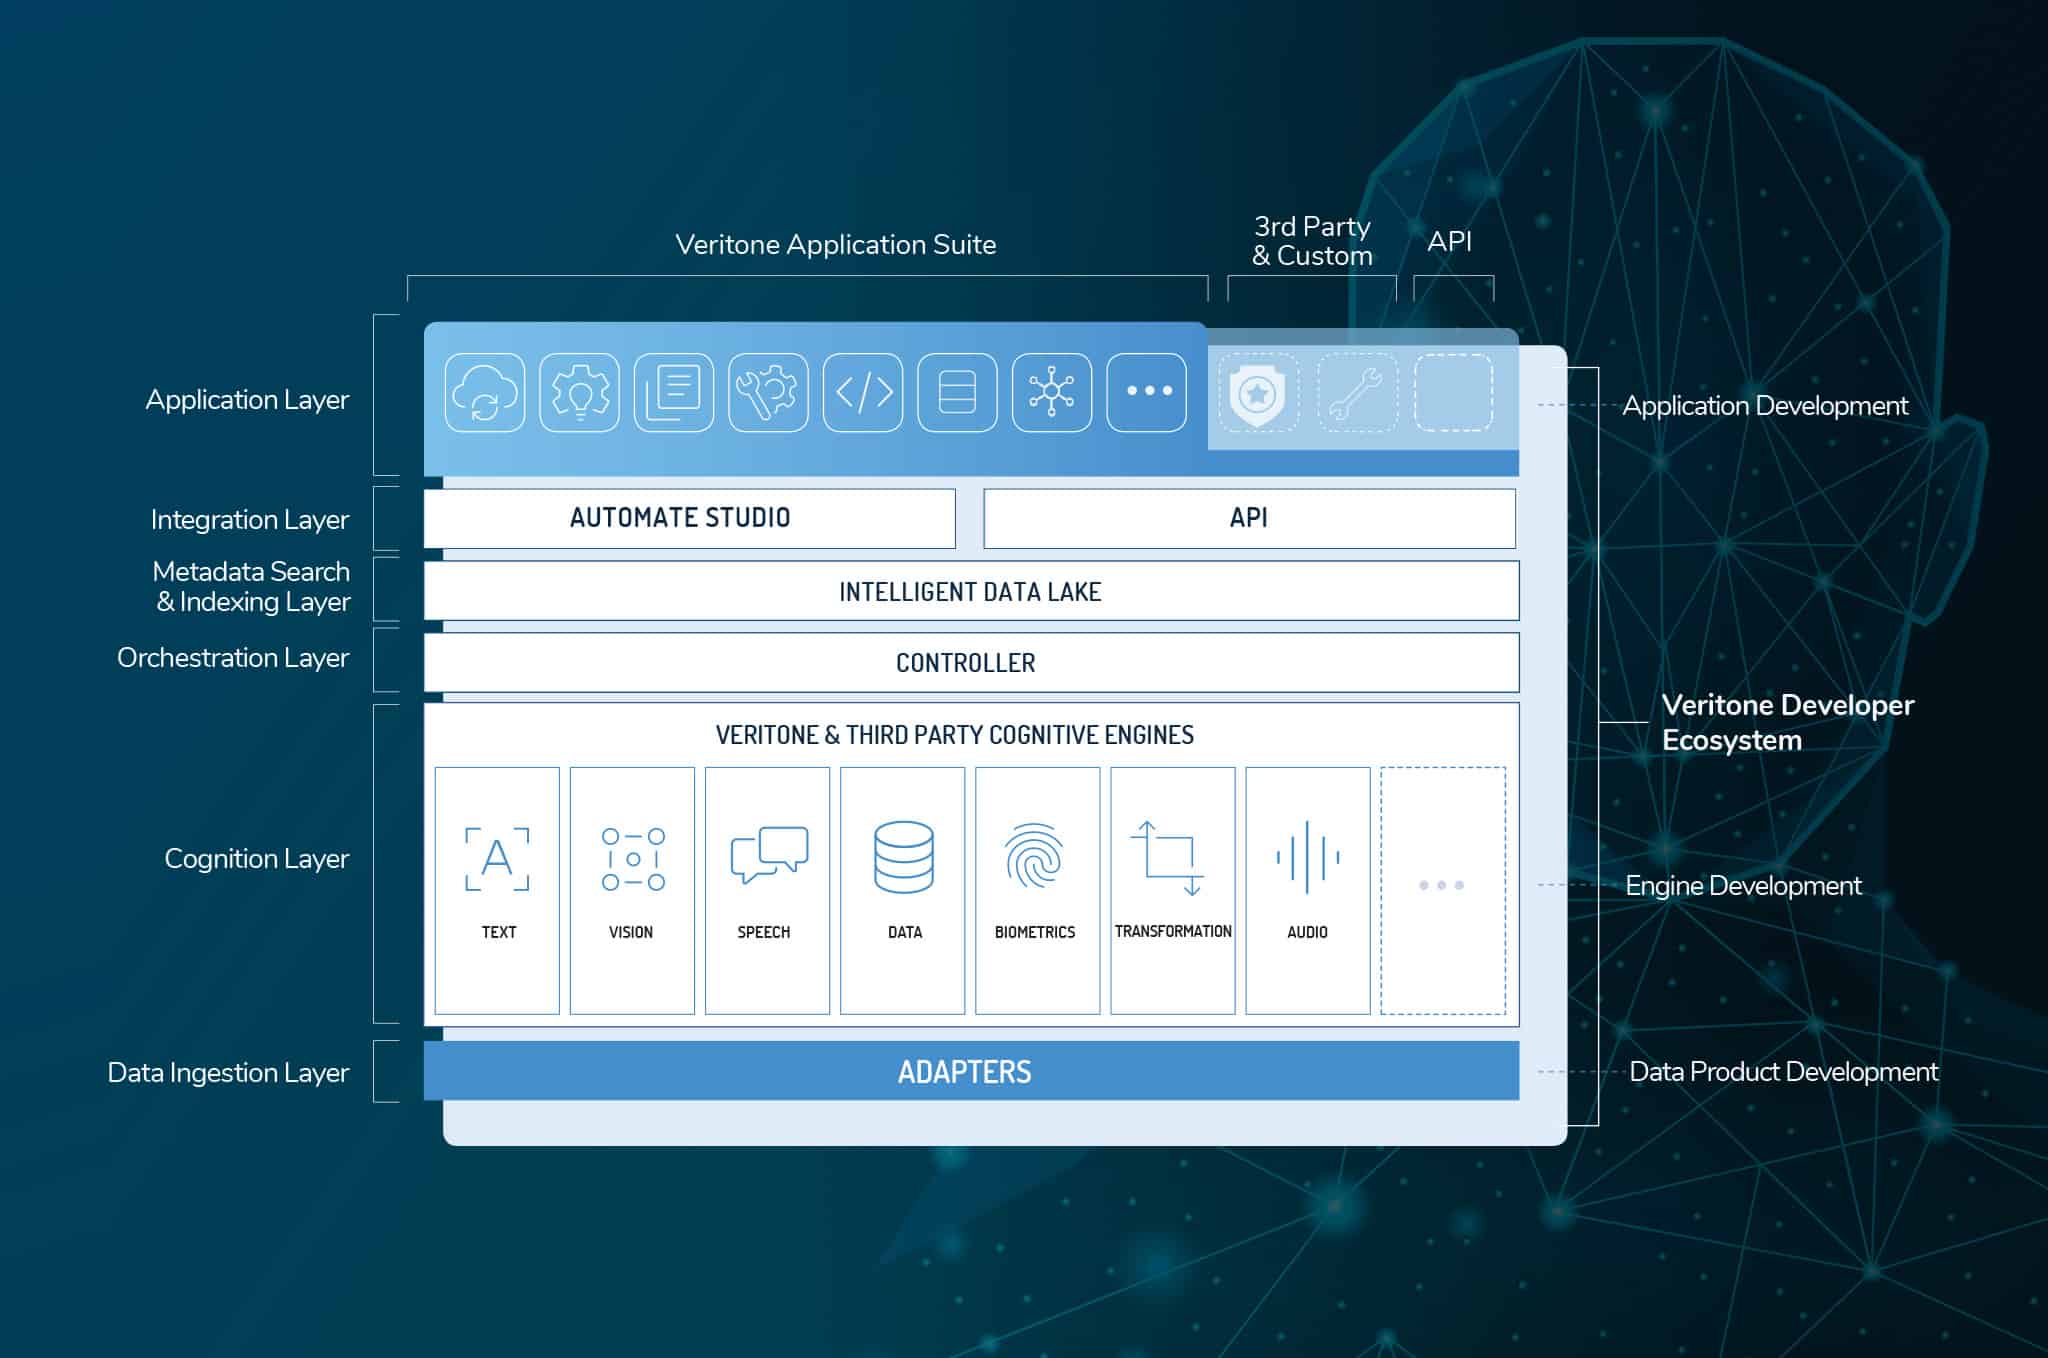Click the empty dashed API placeholder
Screen dimensions: 2048x1358
(x=1454, y=393)
